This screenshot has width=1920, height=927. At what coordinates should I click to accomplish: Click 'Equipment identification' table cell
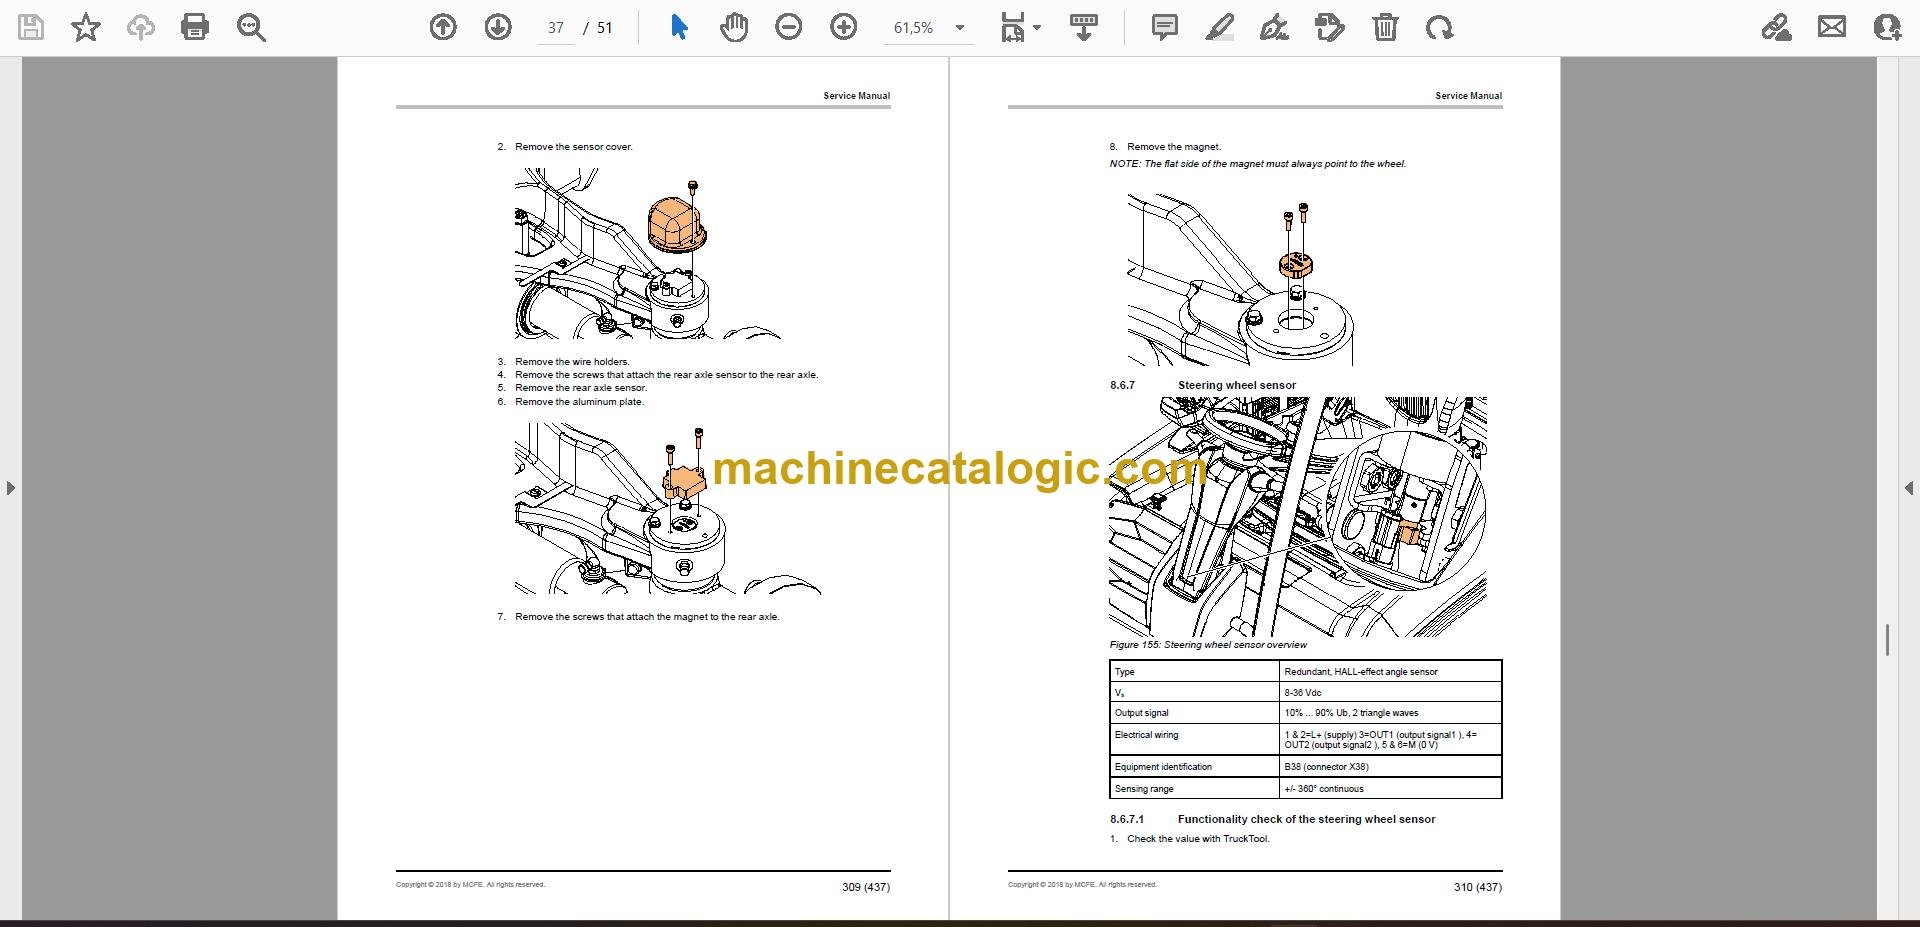coord(1195,767)
